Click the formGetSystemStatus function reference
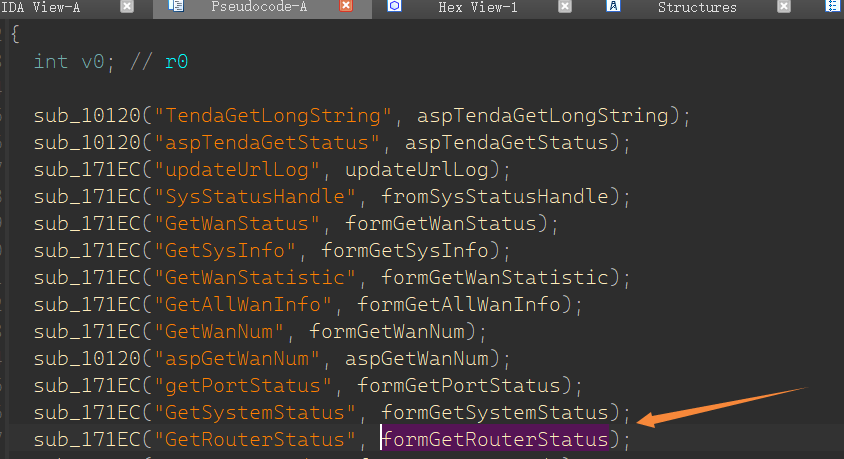This screenshot has height=459, width=844. (495, 412)
